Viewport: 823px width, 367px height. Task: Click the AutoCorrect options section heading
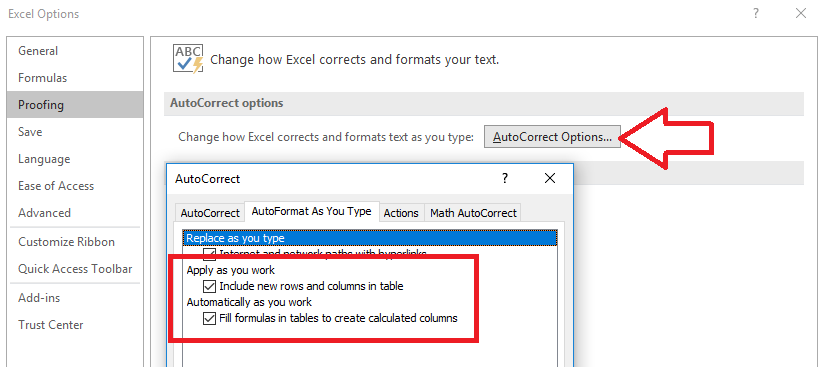point(227,103)
